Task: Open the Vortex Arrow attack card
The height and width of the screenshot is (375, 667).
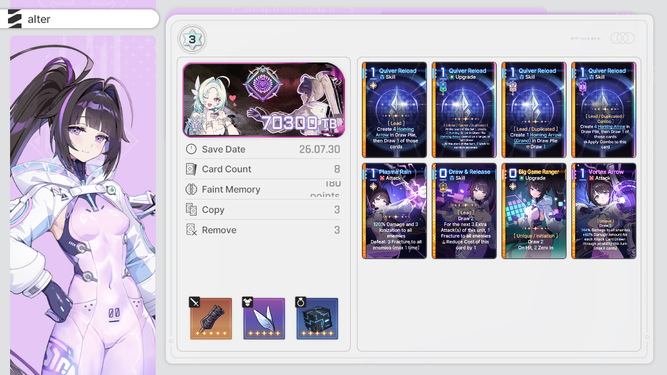Action: click(604, 211)
